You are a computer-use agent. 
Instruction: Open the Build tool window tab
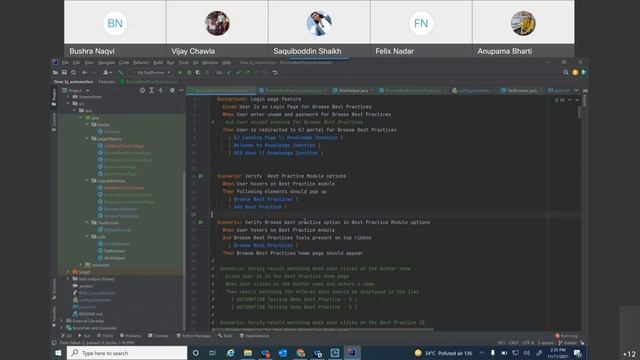click(225, 336)
